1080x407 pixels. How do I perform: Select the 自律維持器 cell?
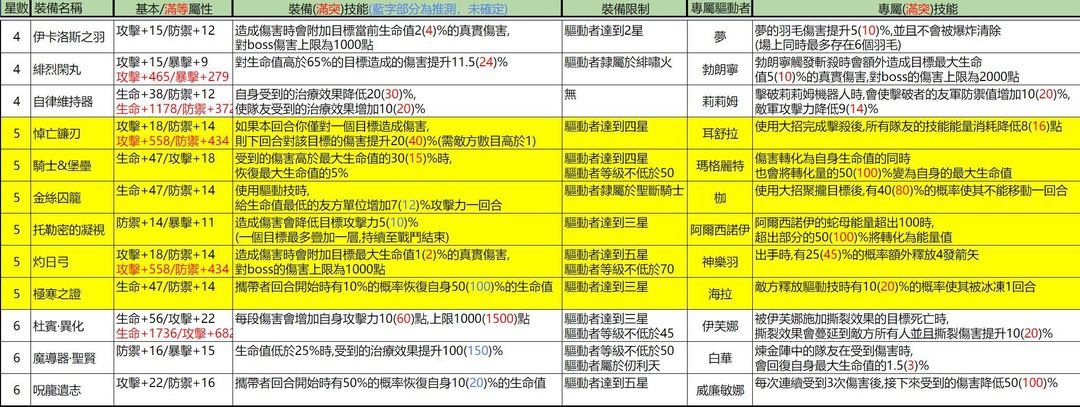pos(72,102)
